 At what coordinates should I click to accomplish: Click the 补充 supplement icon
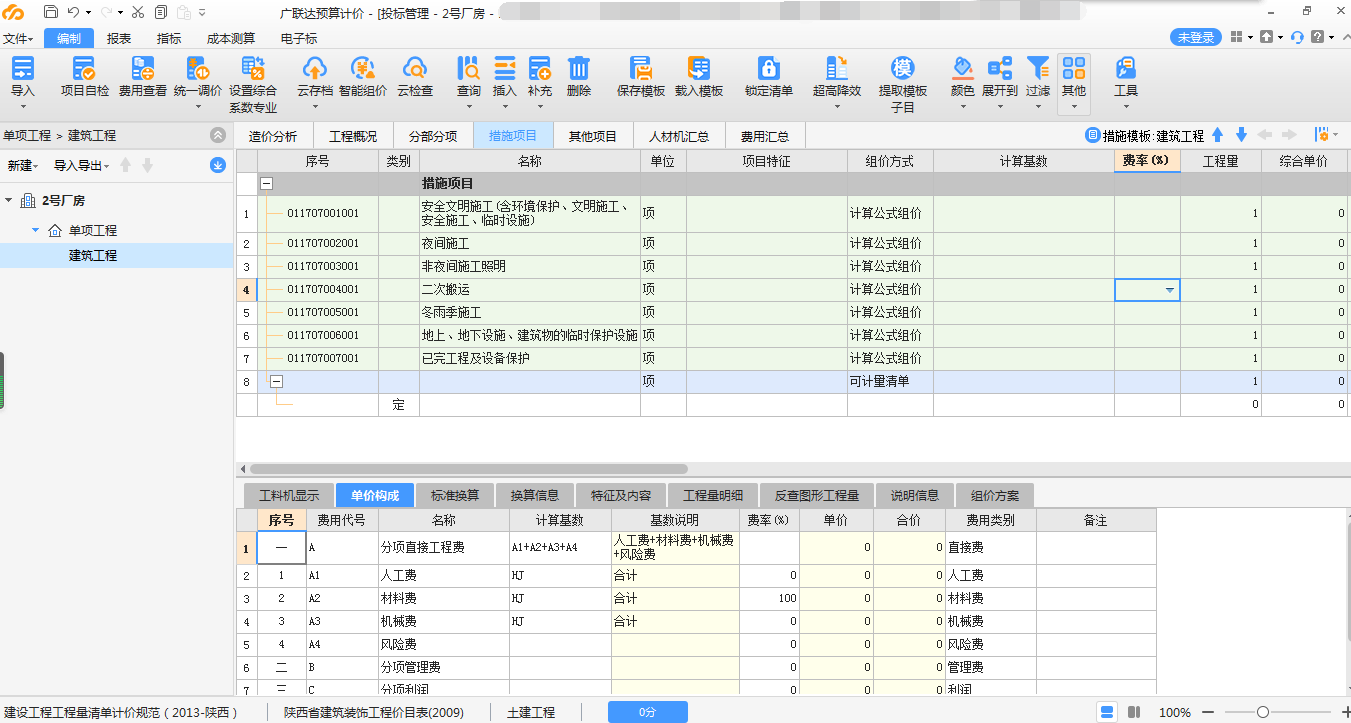pos(540,68)
